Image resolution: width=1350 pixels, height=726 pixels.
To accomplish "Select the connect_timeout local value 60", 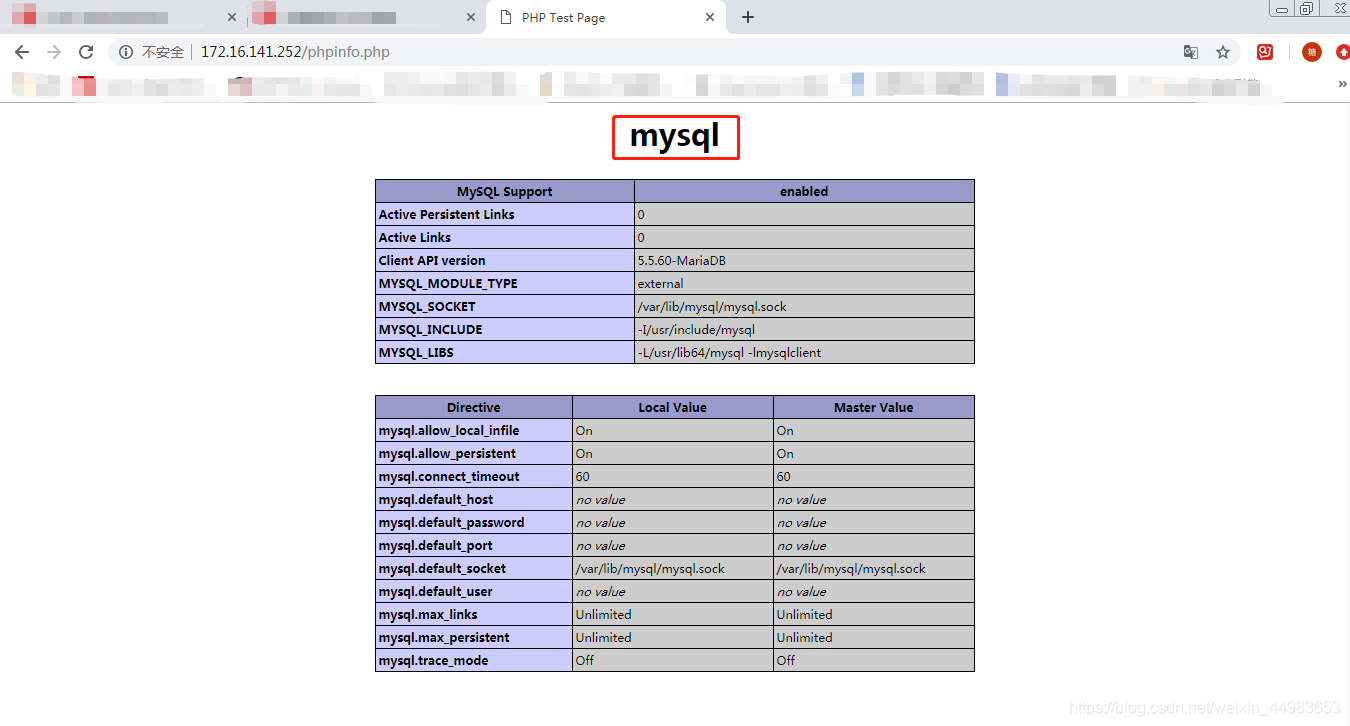I will tap(583, 476).
